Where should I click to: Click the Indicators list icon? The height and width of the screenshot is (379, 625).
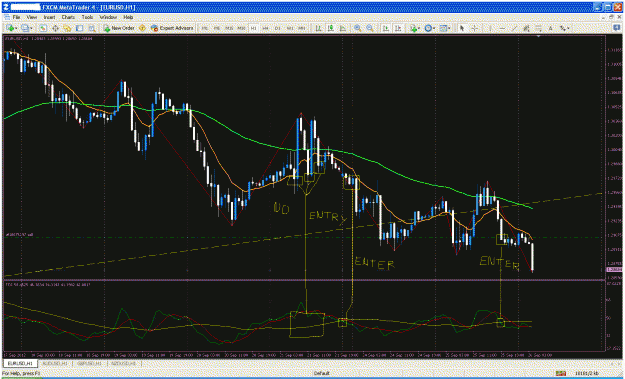tap(414, 28)
